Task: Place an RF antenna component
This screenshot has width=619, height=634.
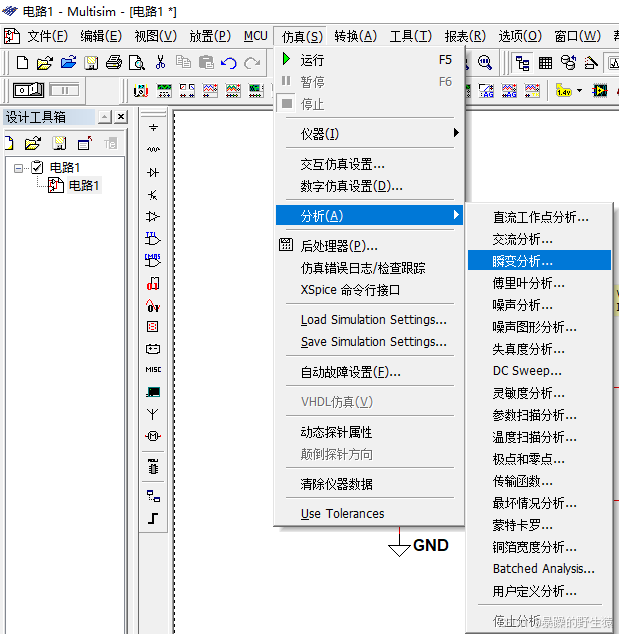Action: 153,414
